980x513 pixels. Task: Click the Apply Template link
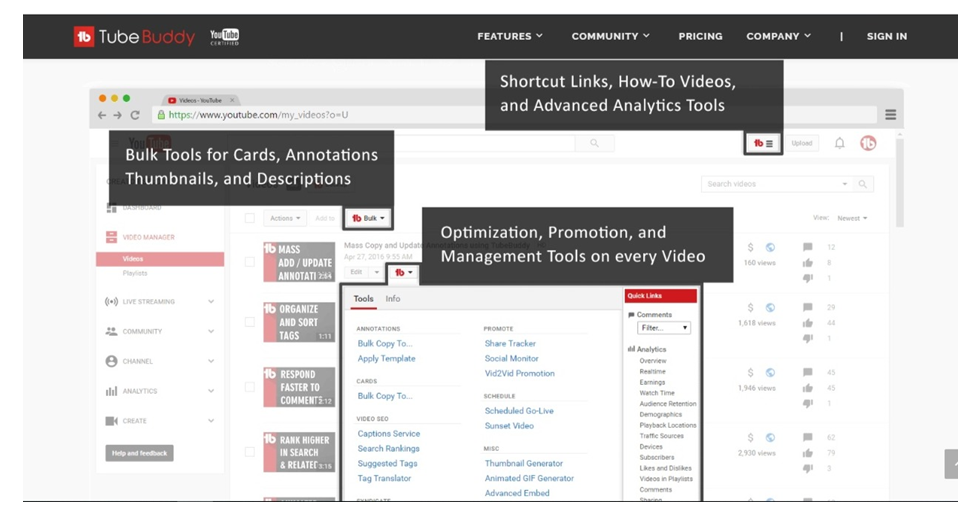pyautogui.click(x=386, y=358)
